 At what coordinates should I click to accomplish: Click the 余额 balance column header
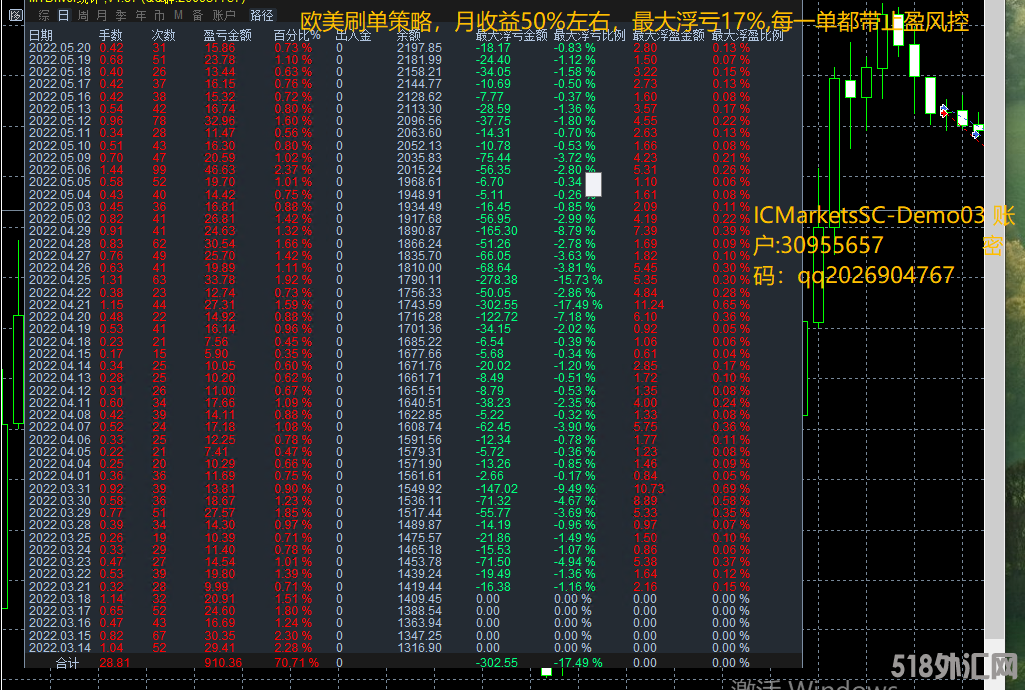point(408,35)
